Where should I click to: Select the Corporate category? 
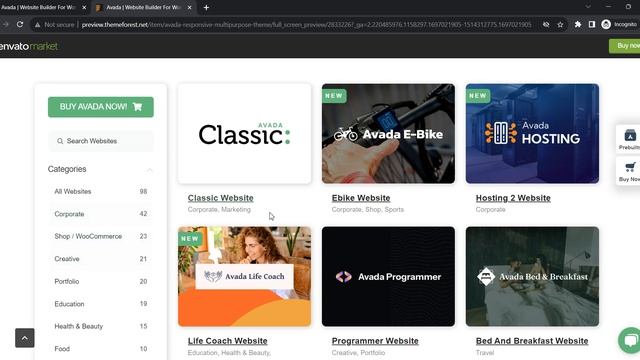point(101,214)
